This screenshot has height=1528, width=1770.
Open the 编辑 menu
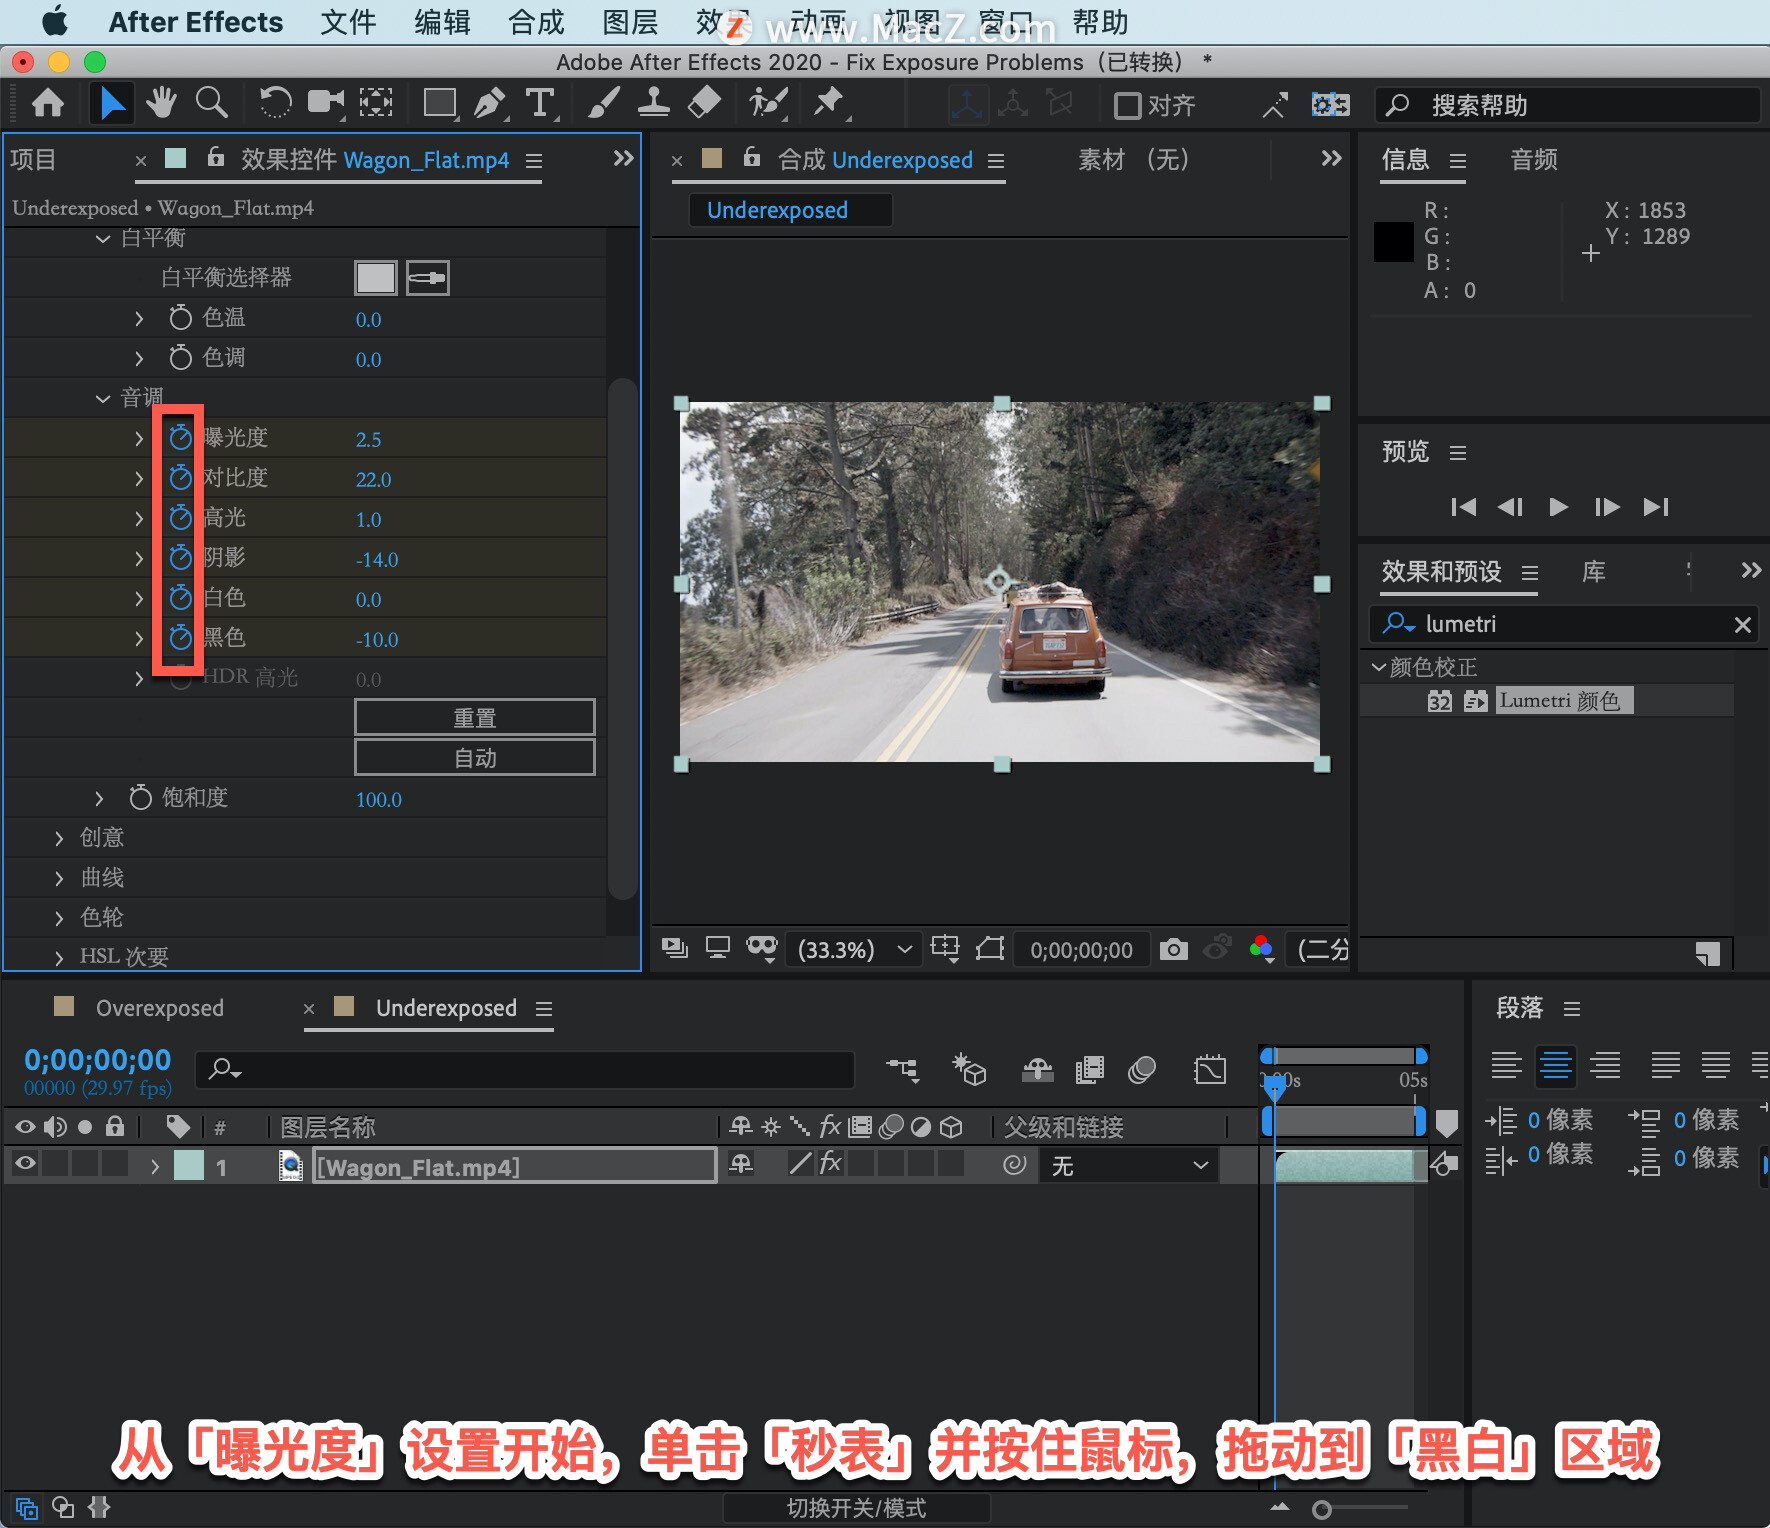tap(442, 22)
